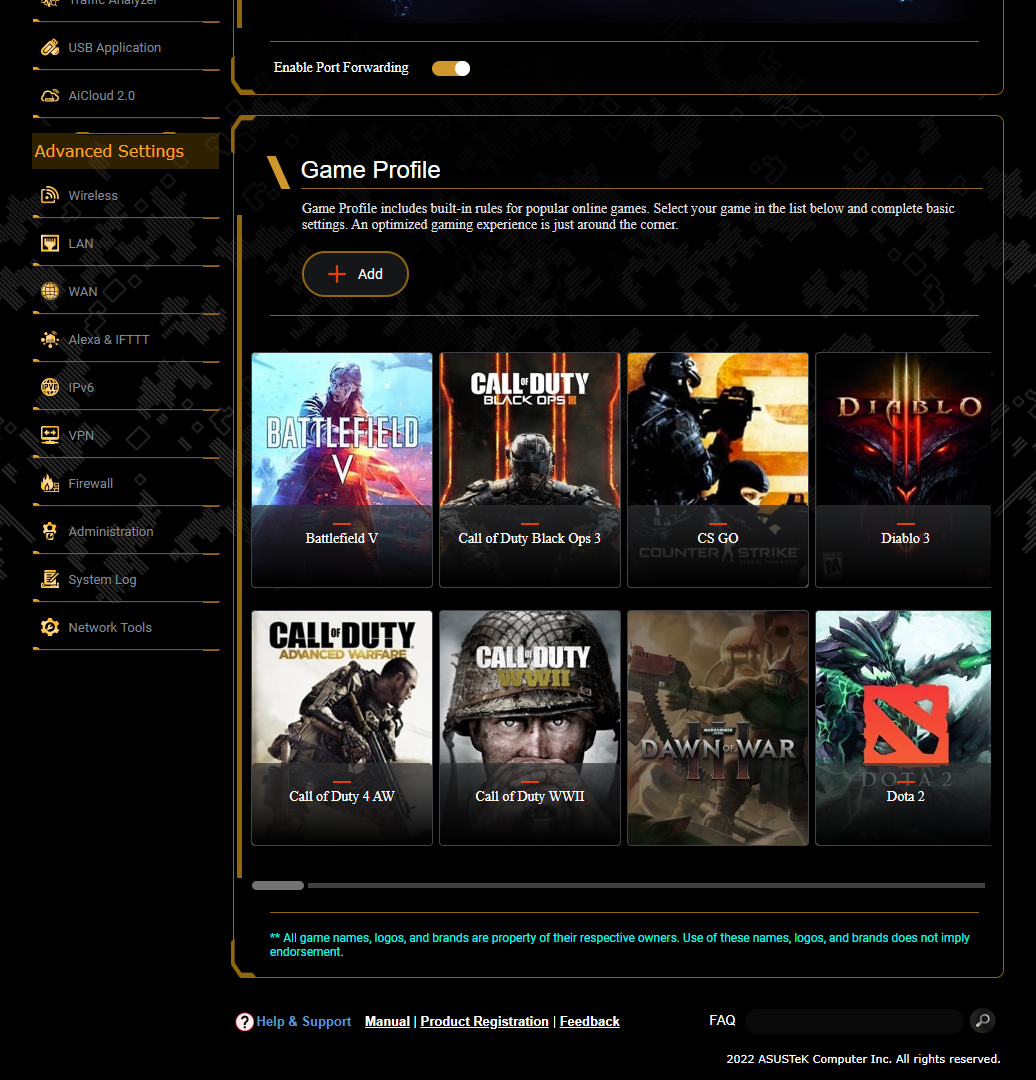Click the Advanced Settings section header
The width and height of the screenshot is (1036, 1080).
pyautogui.click(x=125, y=151)
